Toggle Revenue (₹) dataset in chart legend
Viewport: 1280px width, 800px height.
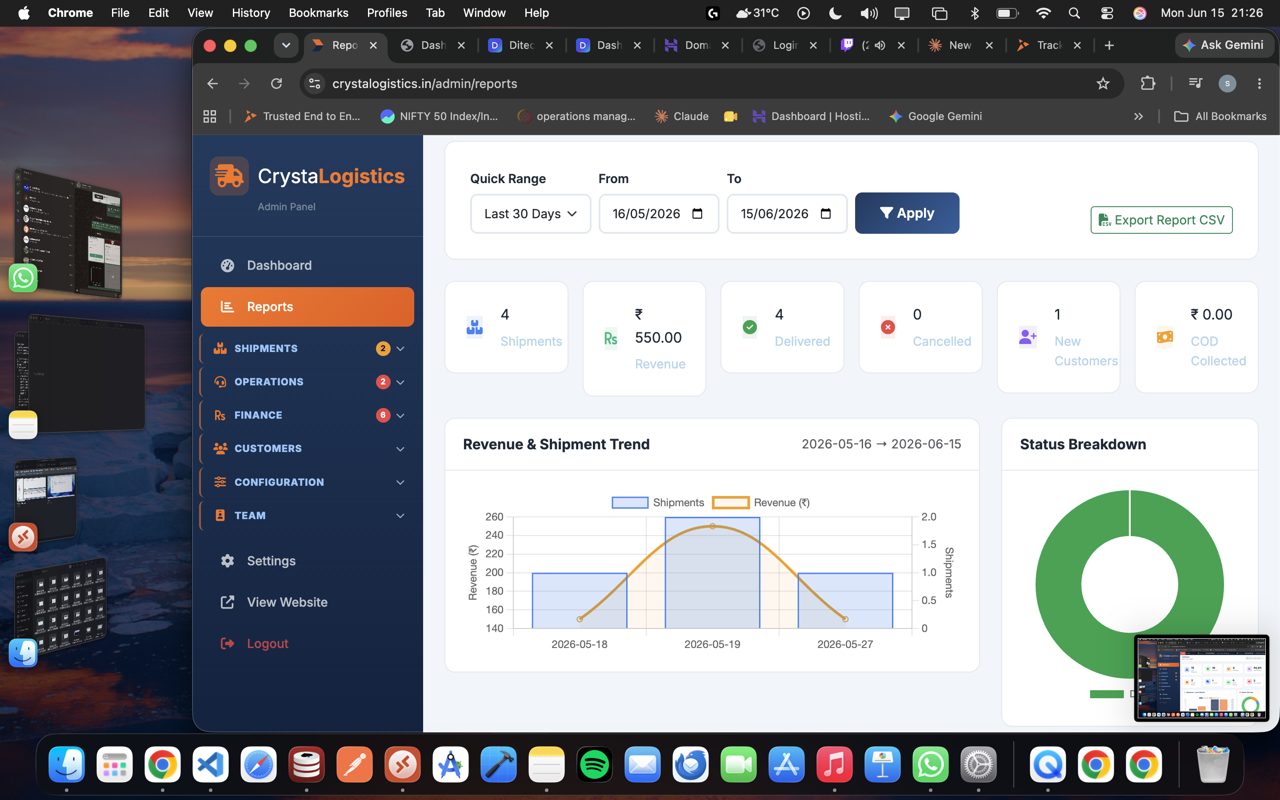pyautogui.click(x=761, y=502)
